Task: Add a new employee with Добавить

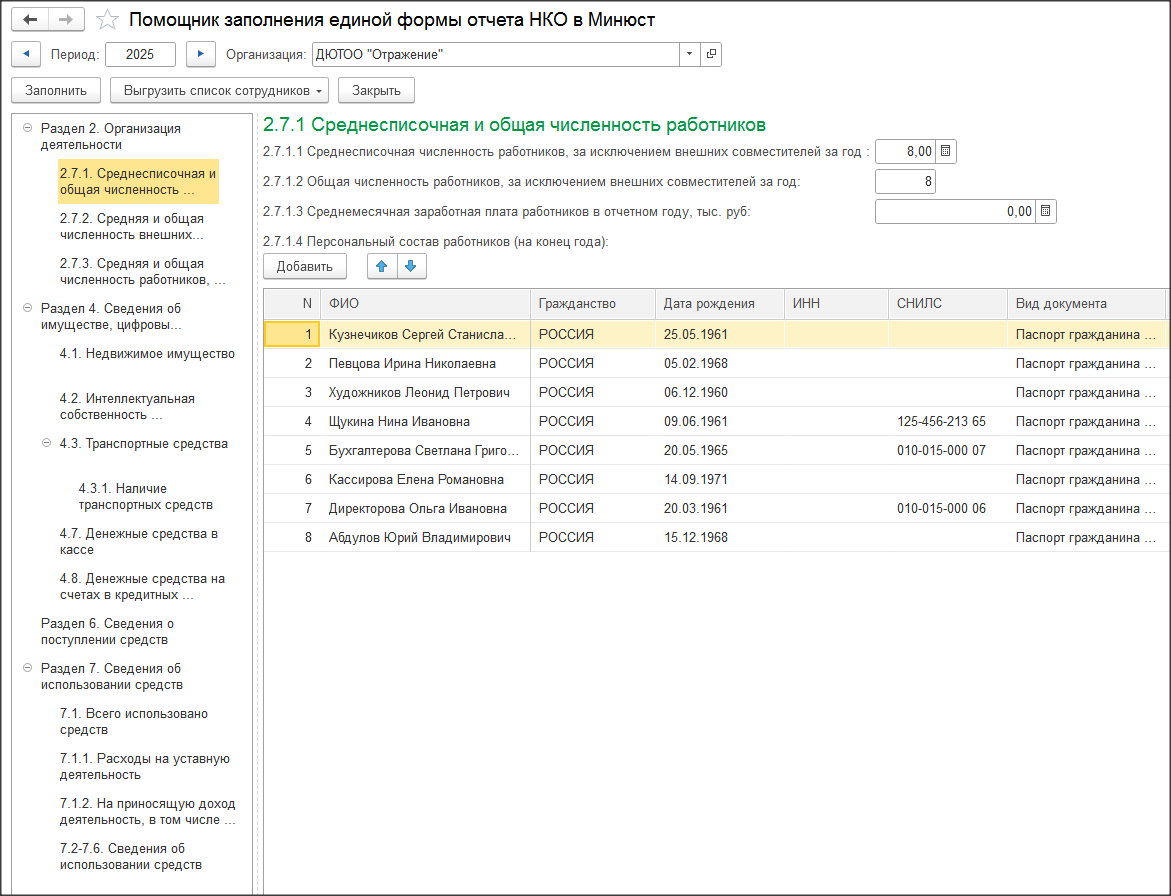Action: (x=304, y=266)
